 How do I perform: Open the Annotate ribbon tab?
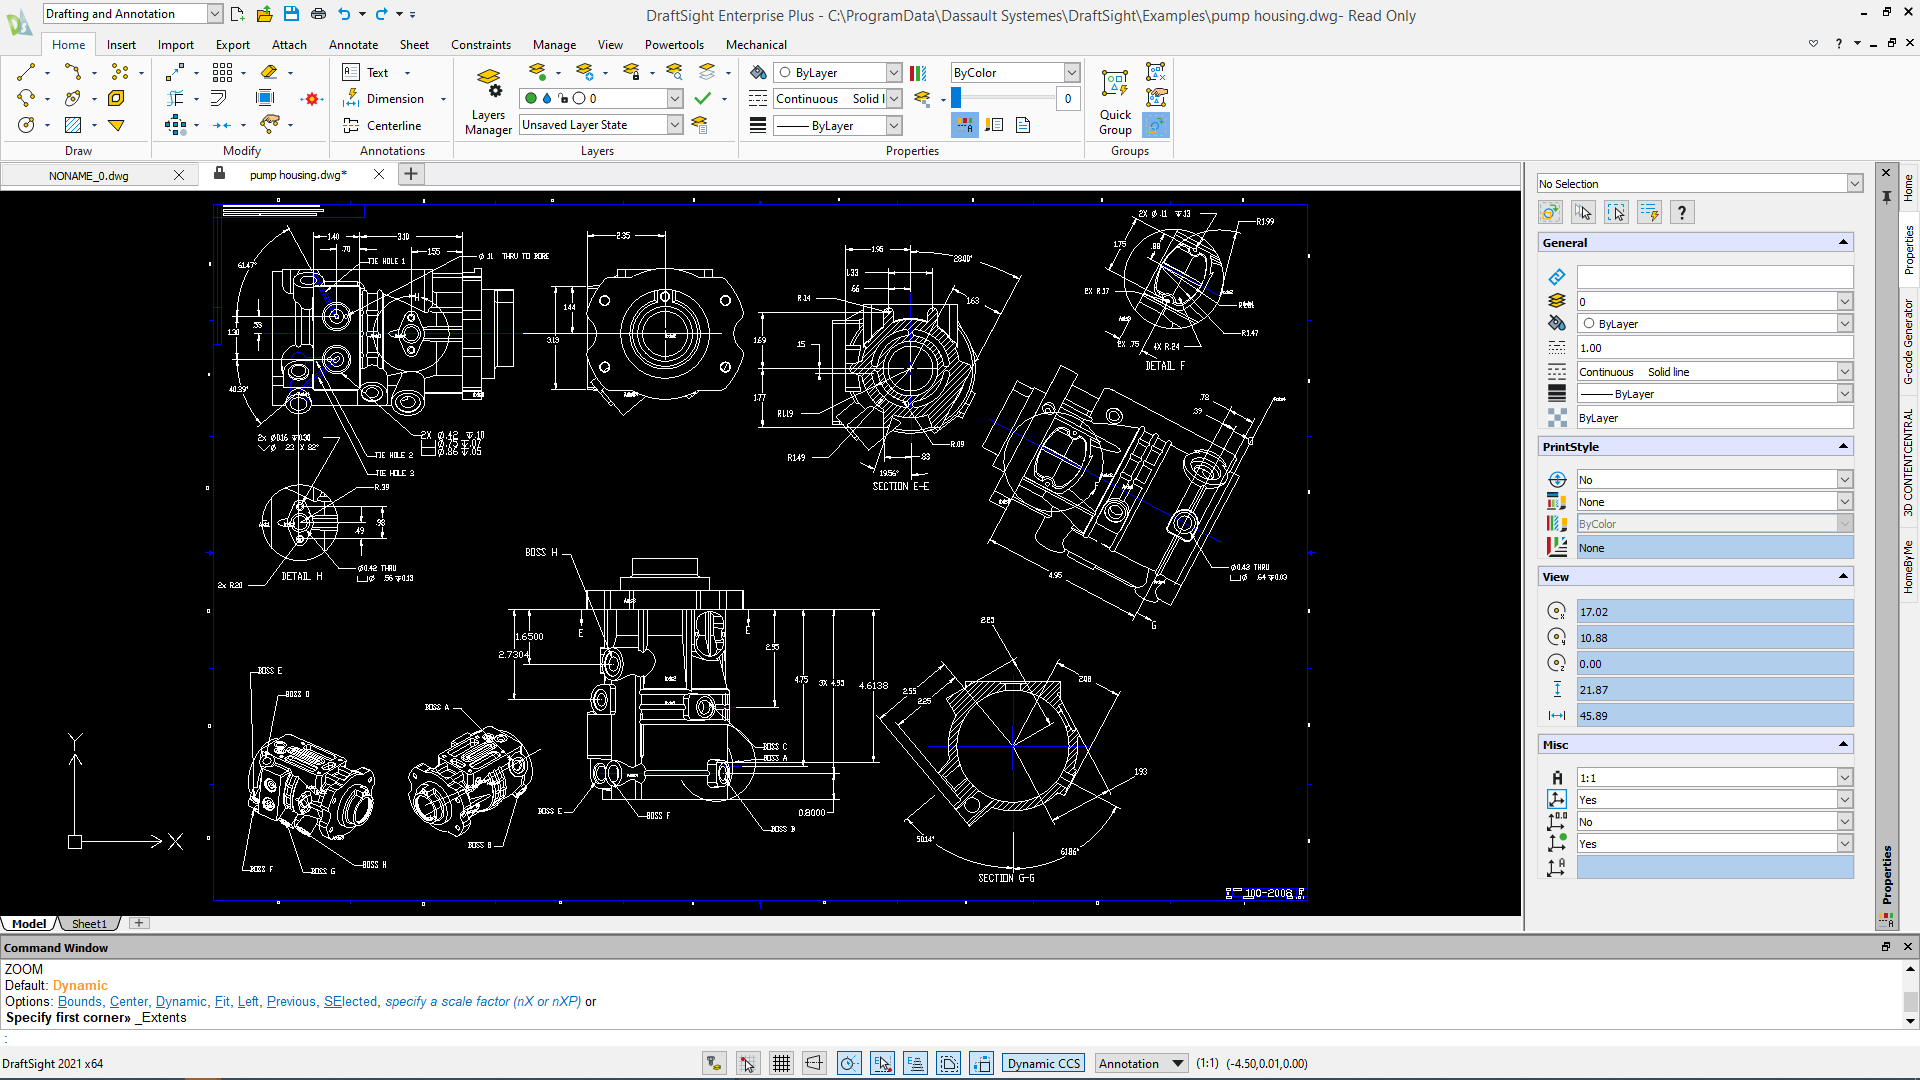click(353, 44)
